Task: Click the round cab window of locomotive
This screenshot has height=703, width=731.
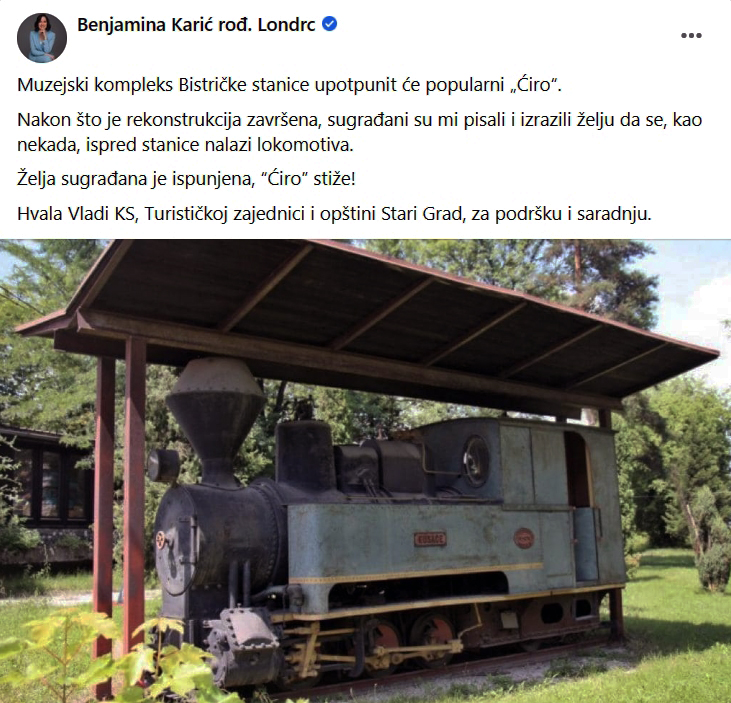Action: click(x=476, y=461)
